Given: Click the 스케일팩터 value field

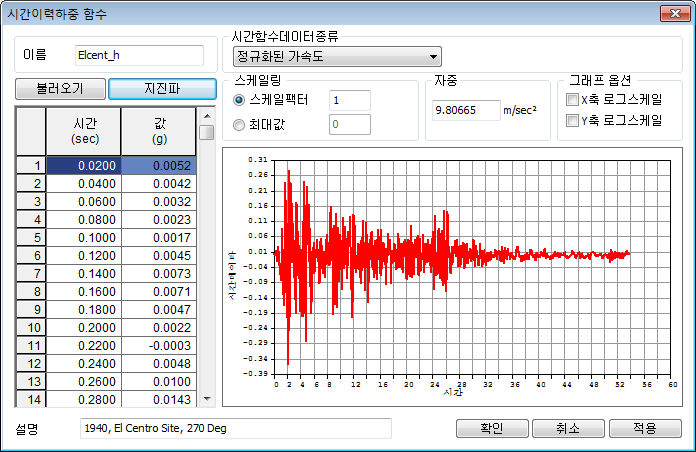Looking at the screenshot, I should coord(350,100).
